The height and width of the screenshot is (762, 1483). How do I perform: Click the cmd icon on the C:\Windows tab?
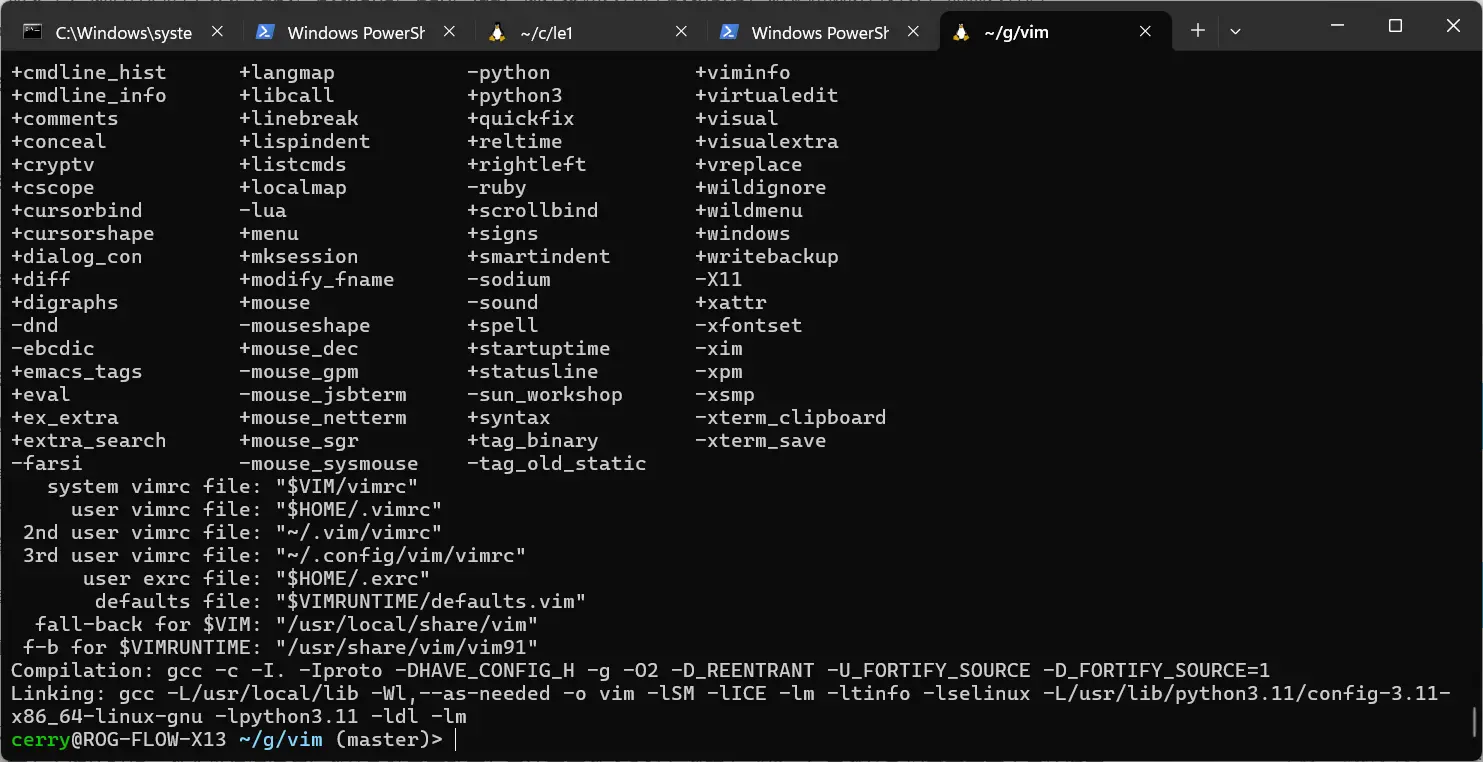(x=32, y=32)
